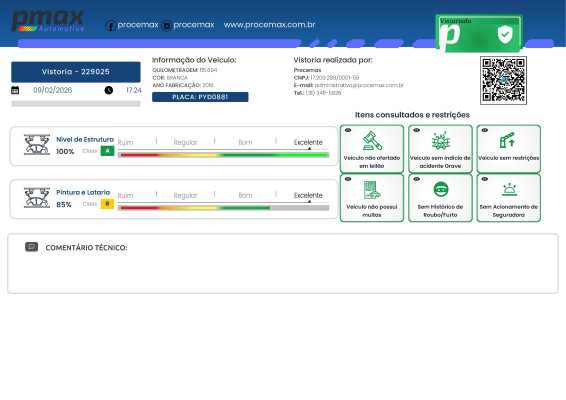Click the Nível de Estrutura rating bar
The height and width of the screenshot is (400, 566).
223,155
